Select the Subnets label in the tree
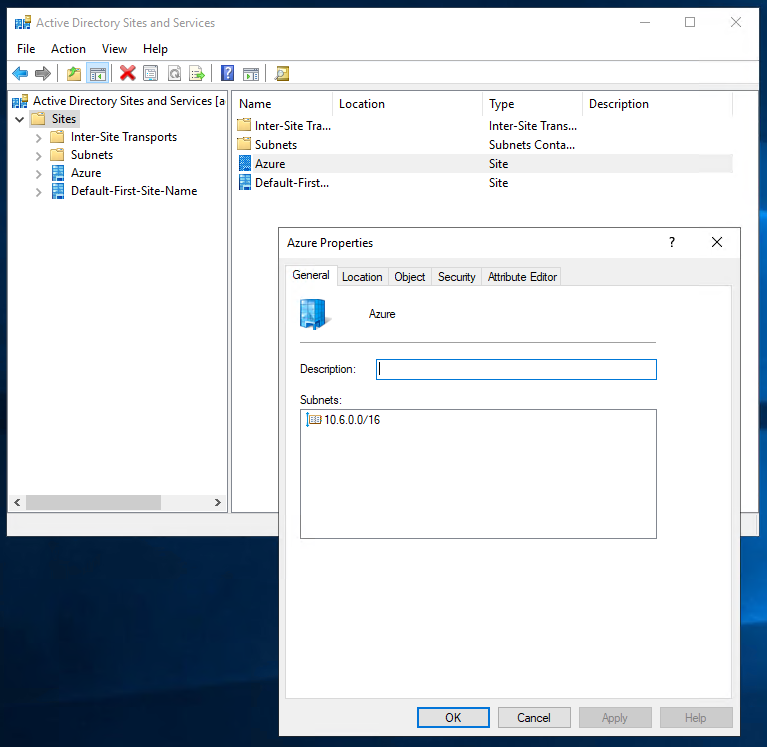 92,155
